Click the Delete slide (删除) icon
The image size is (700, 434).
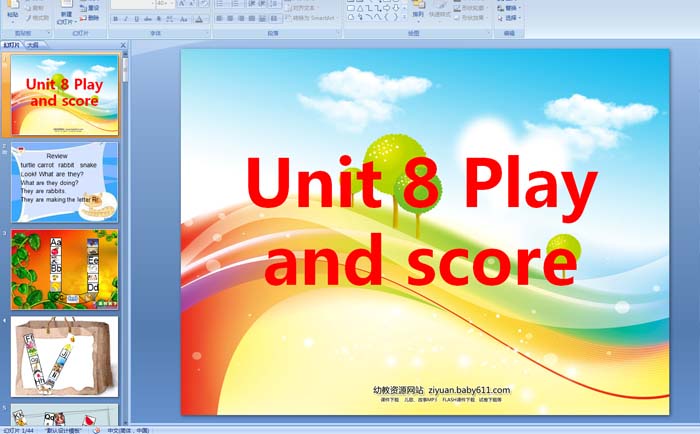[83, 18]
